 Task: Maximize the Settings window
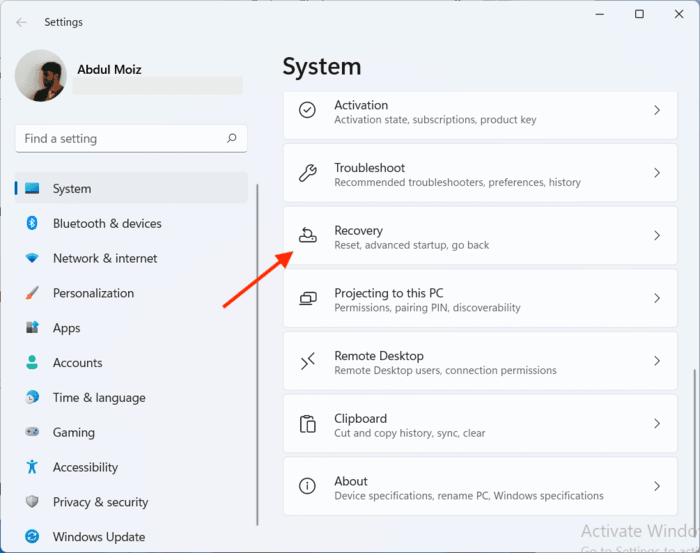click(x=639, y=14)
